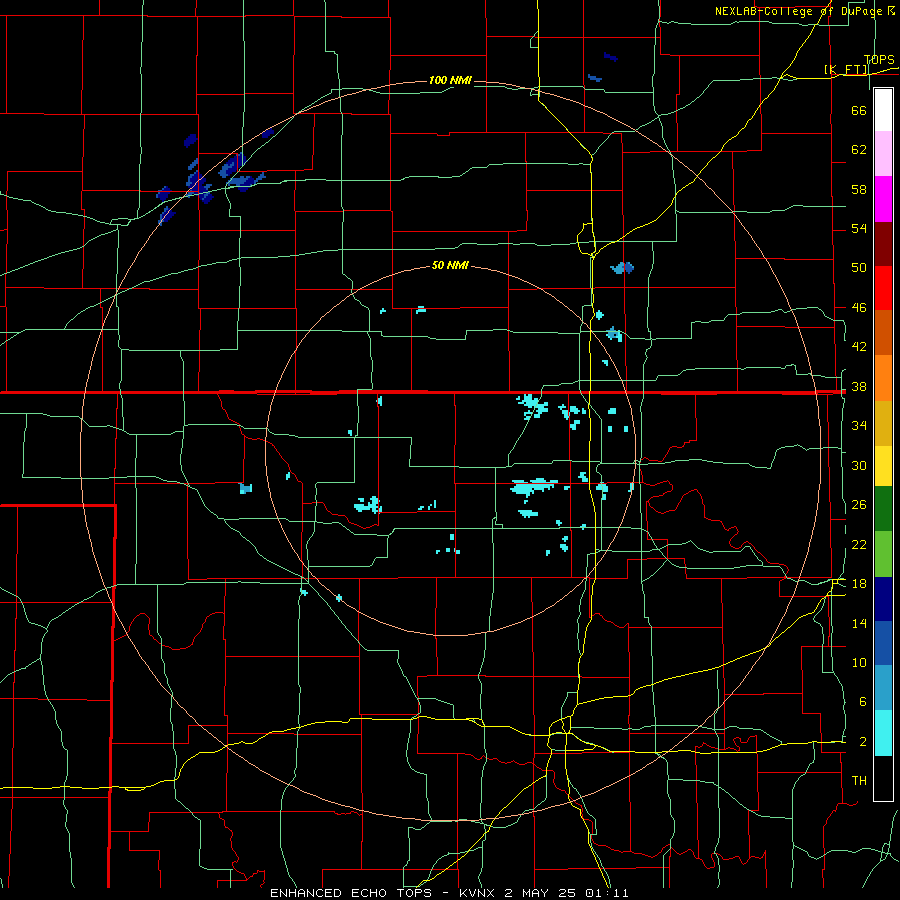Click the dark red legend color band
900x900 pixels.
[883, 244]
